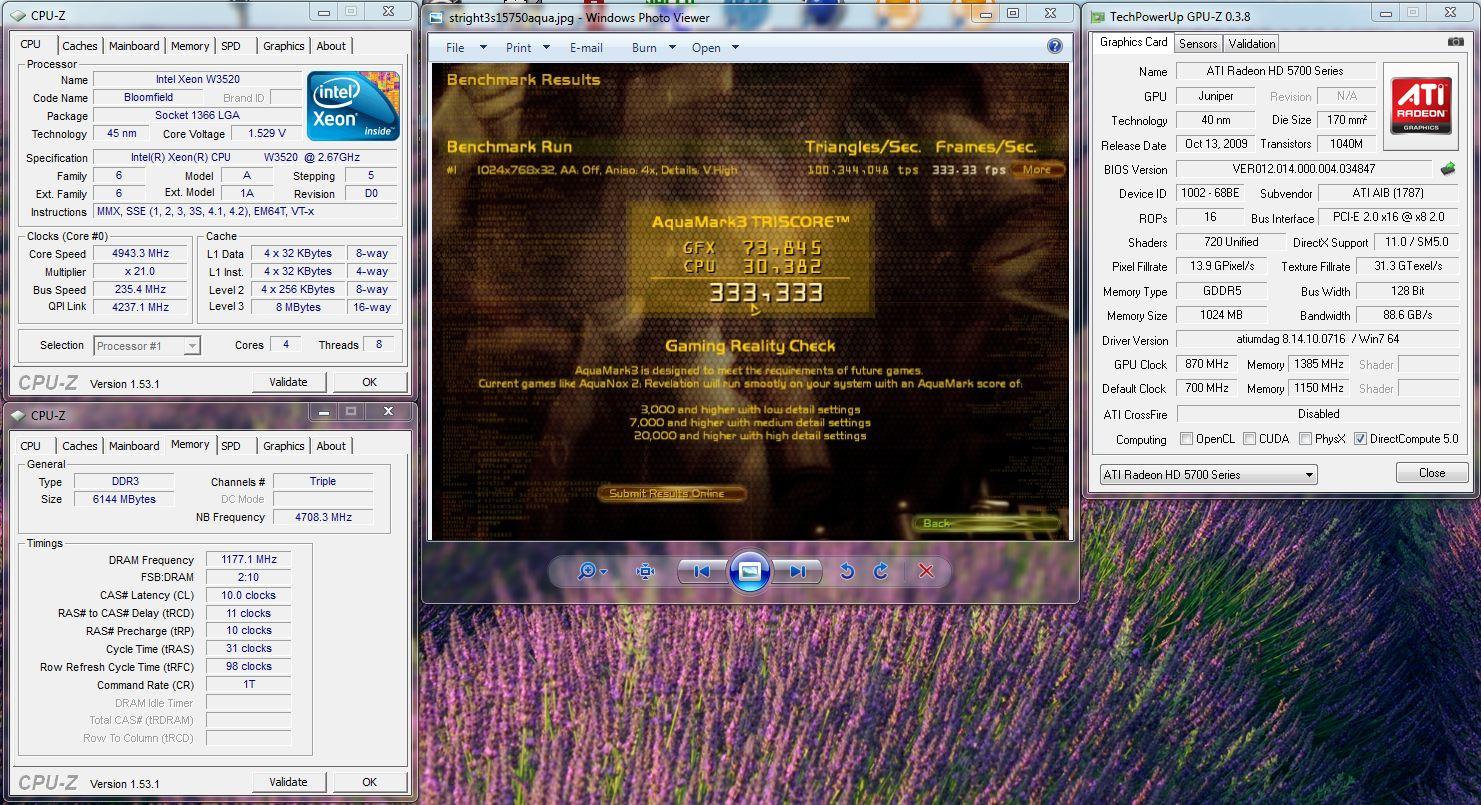The image size is (1481, 805).
Task: Click the GPU-Z screenshot camera icon
Action: pyautogui.click(x=1455, y=42)
